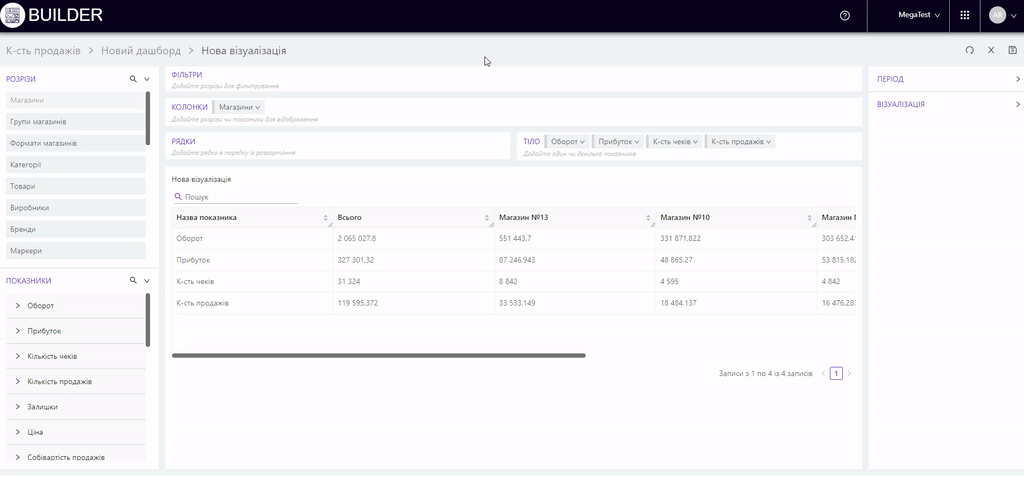Click the refresh visualization icon

pos(969,50)
